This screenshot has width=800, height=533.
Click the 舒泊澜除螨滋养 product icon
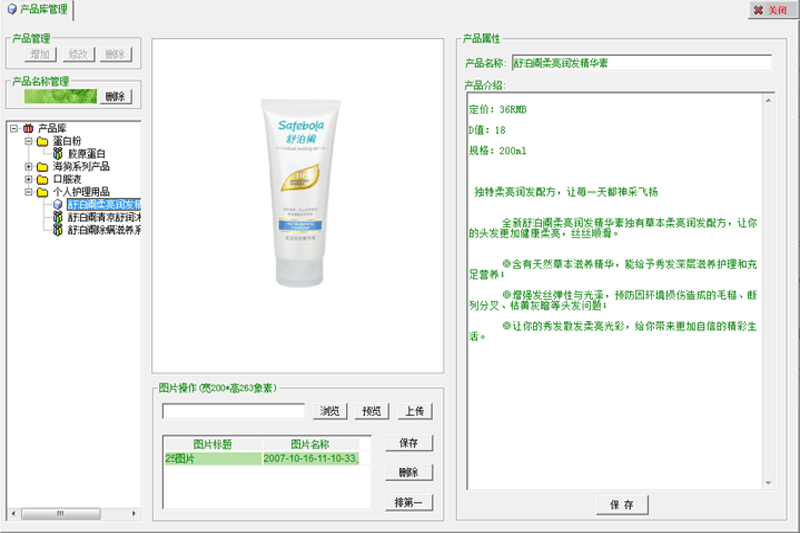[58, 230]
